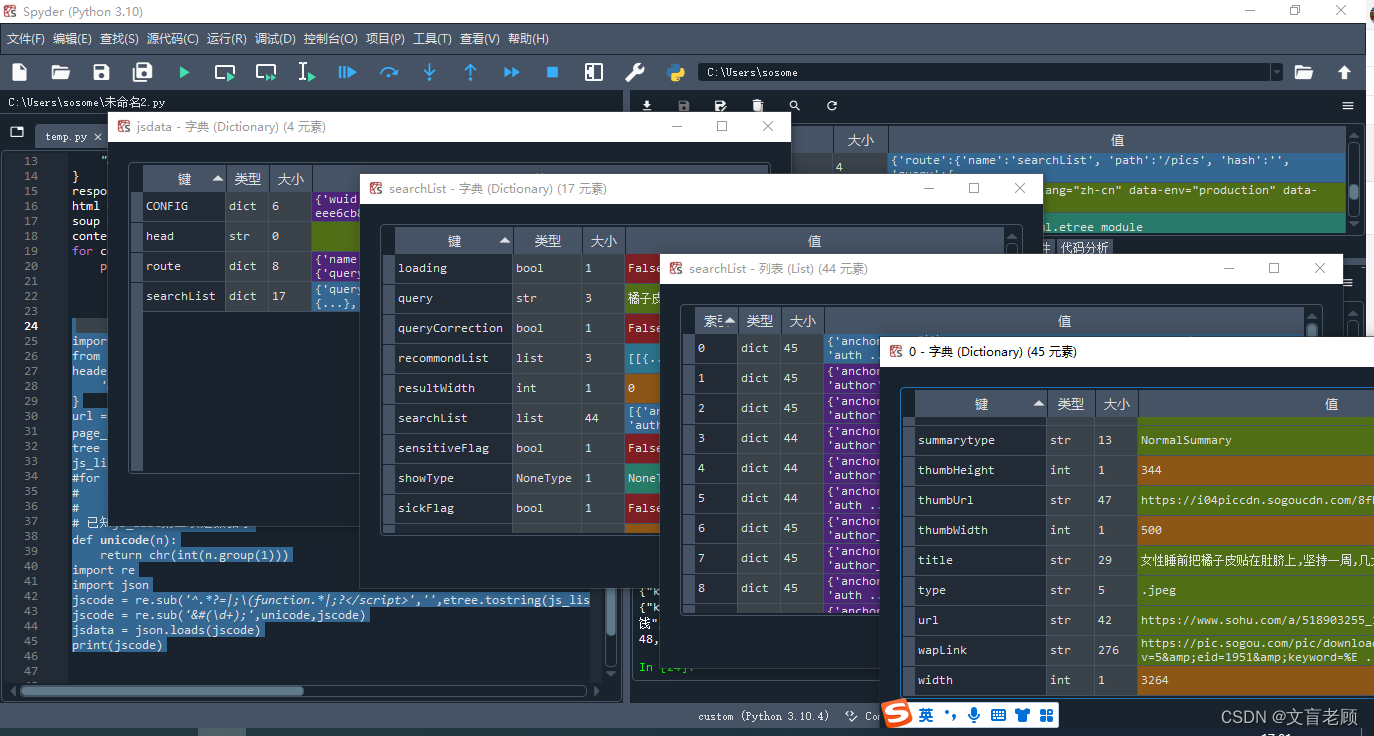Image resolution: width=1374 pixels, height=736 pixels.
Task: Expand the working directory path dropdown
Action: [x=1275, y=72]
